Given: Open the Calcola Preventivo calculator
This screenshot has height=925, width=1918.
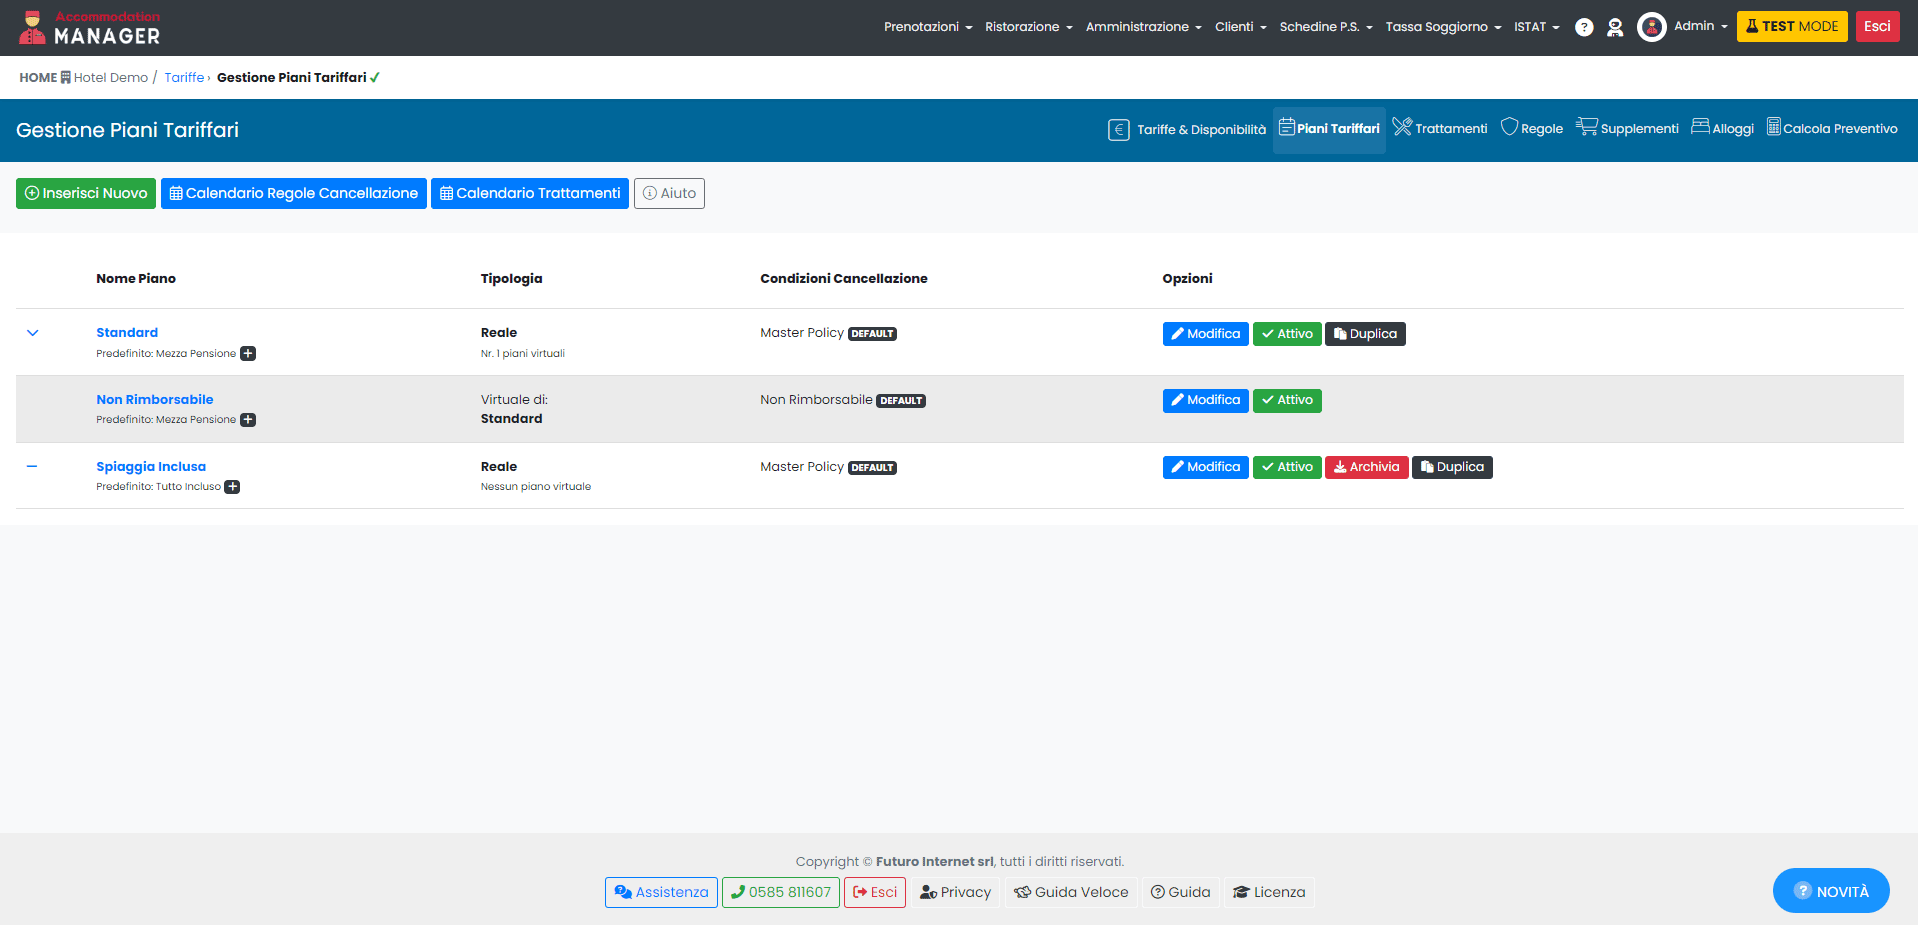Looking at the screenshot, I should point(1831,129).
